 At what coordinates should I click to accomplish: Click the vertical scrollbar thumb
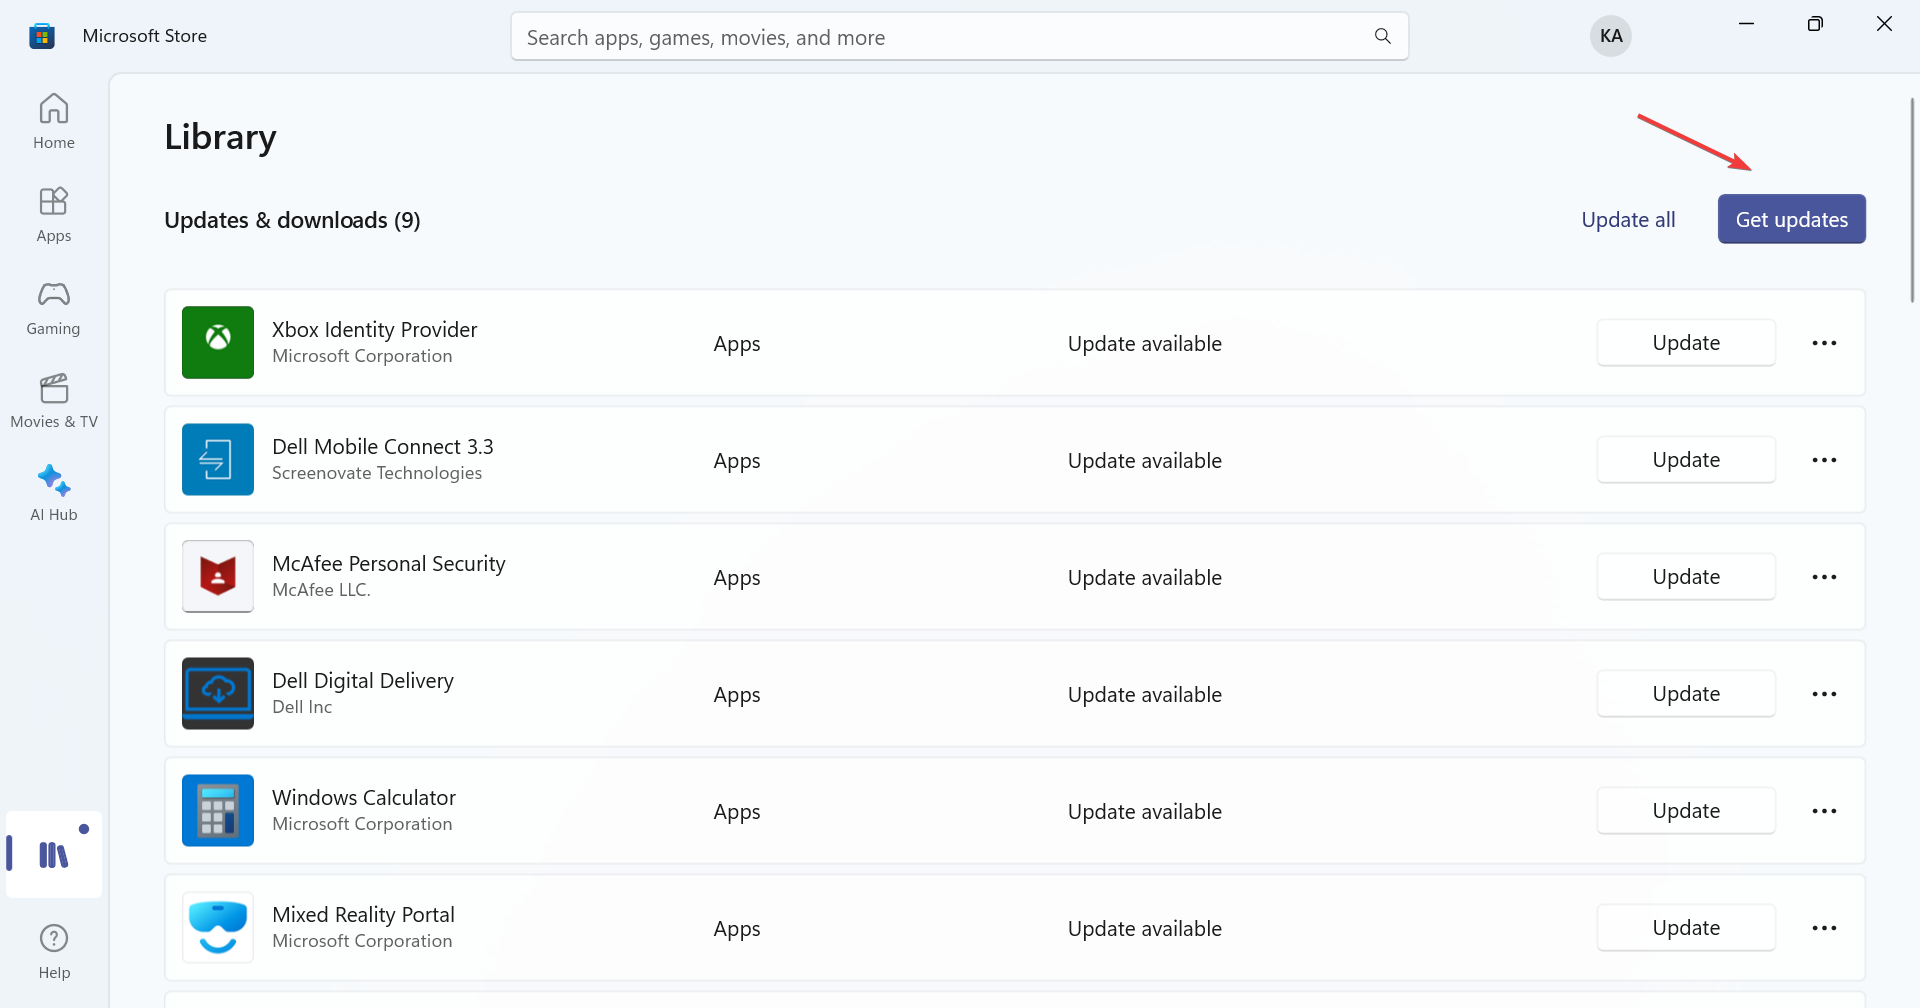click(x=1912, y=200)
